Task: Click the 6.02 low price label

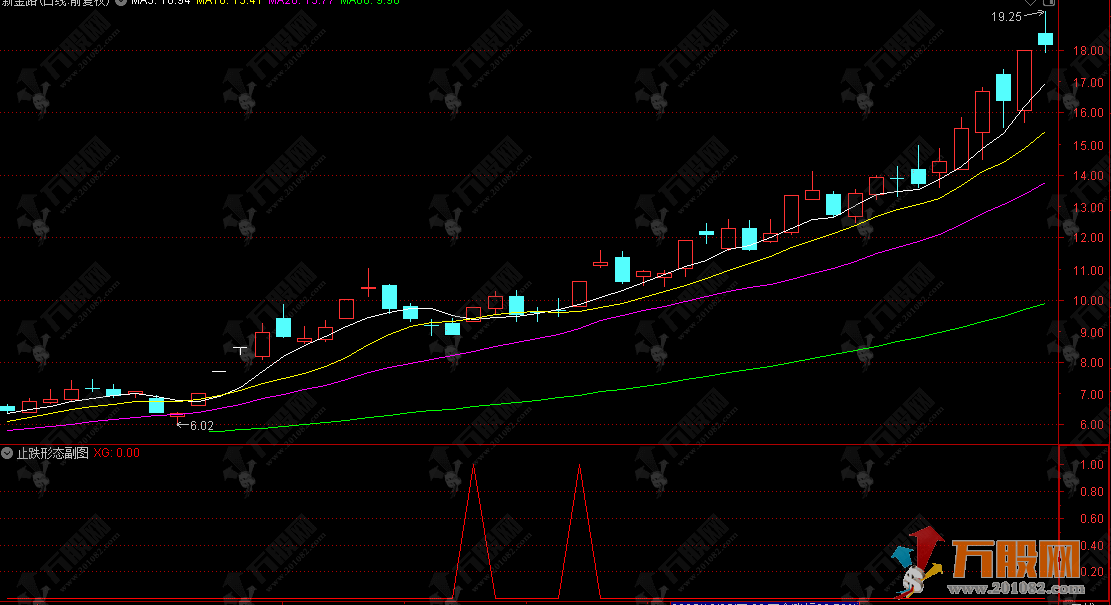Action: pos(202,426)
